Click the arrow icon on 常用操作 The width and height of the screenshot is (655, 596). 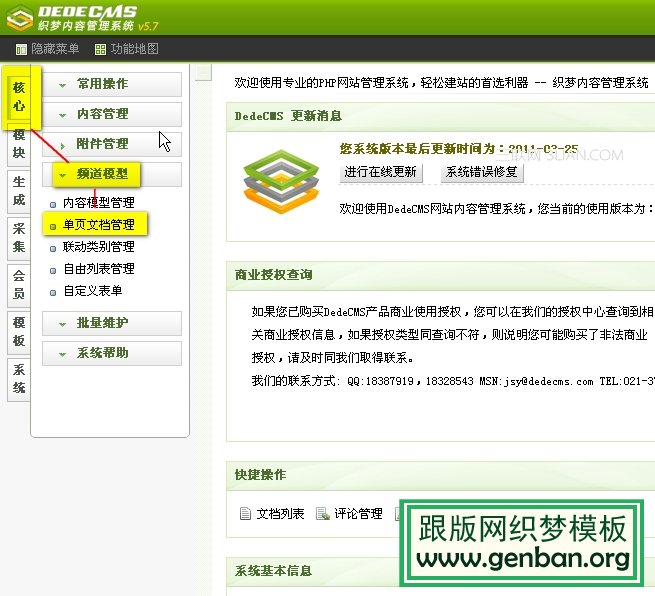(62, 86)
